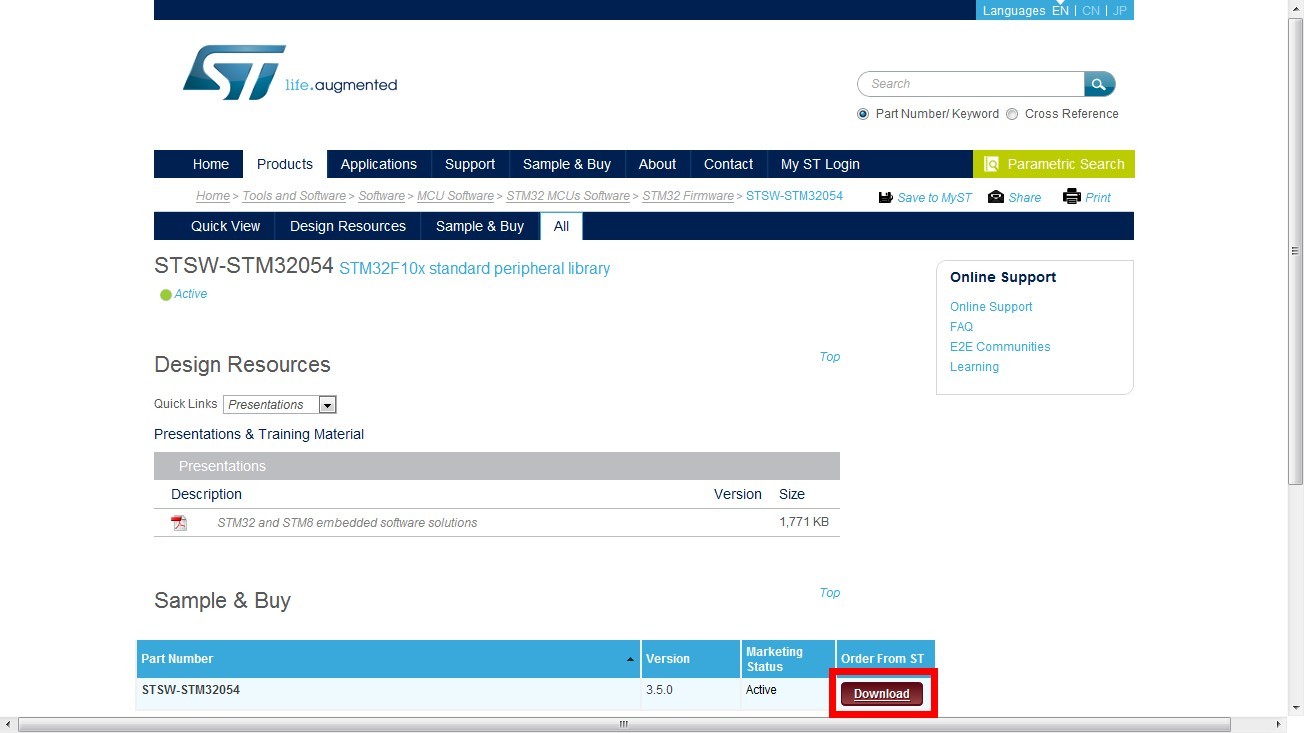Click the search magnifier button
The height and width of the screenshot is (733, 1304).
[x=1099, y=84]
